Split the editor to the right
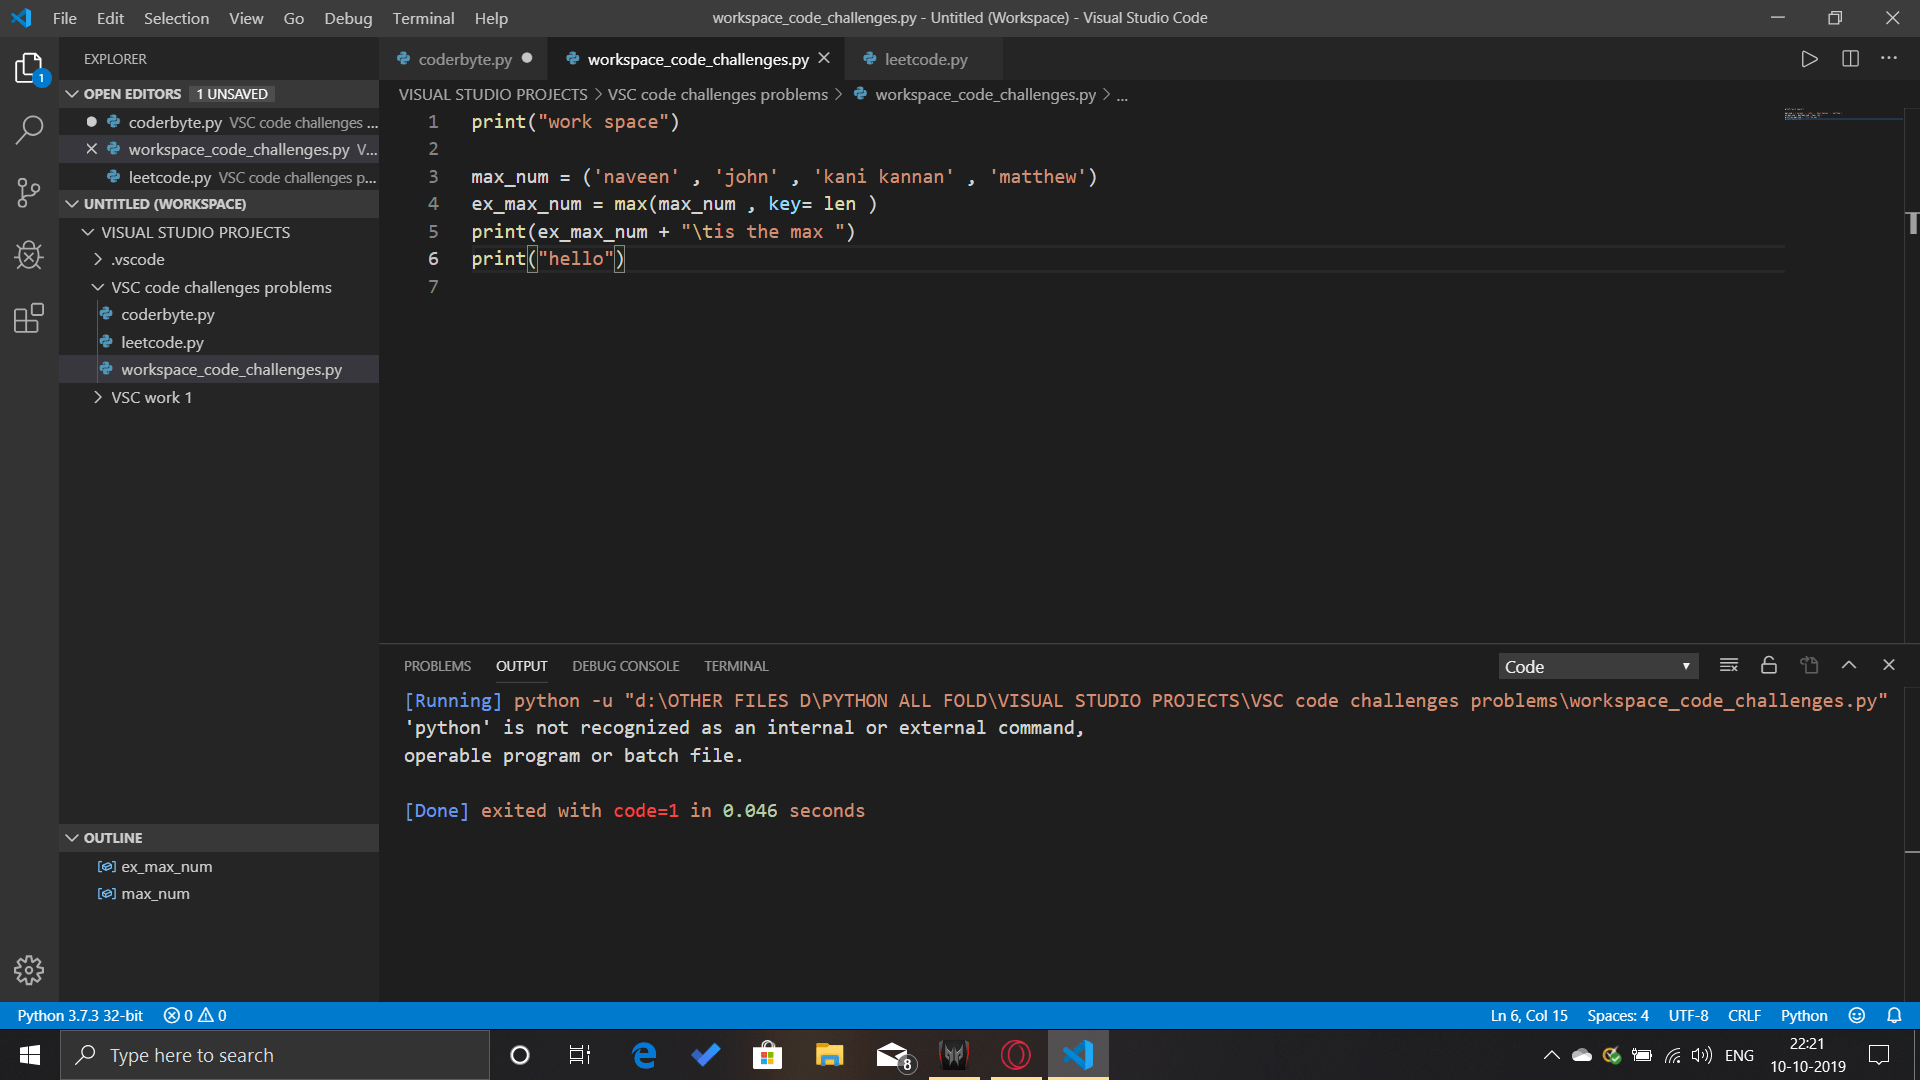This screenshot has height=1080, width=1920. tap(1850, 59)
